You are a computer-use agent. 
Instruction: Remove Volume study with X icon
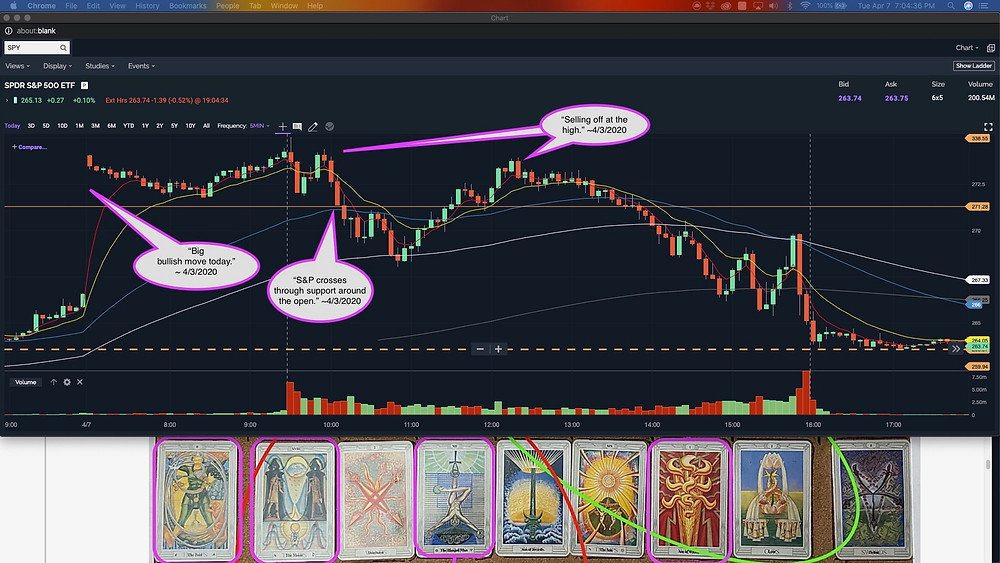pos(80,382)
